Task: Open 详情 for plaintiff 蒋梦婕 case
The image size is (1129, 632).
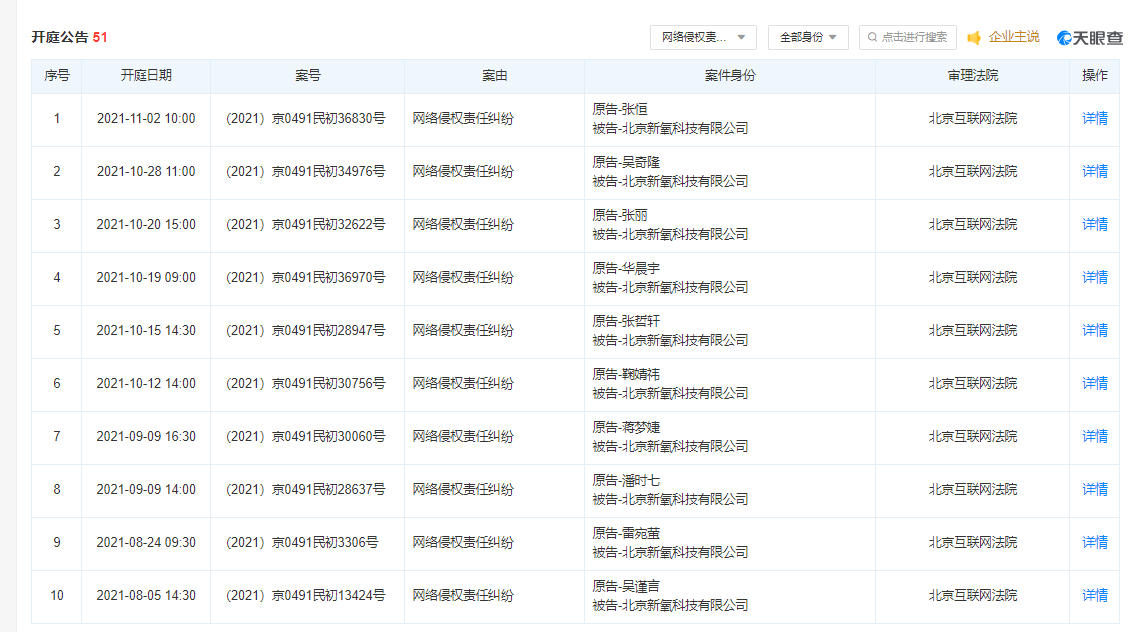Action: (1095, 436)
